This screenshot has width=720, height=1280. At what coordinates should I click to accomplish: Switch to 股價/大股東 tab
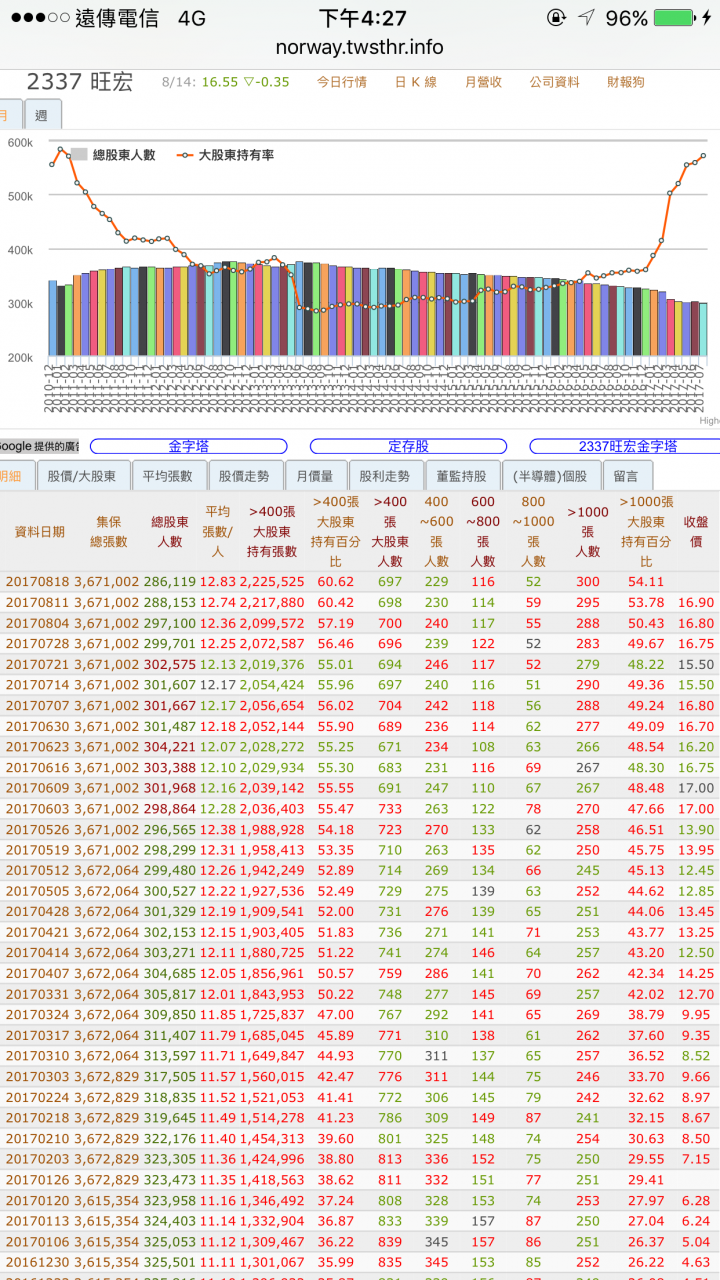click(x=83, y=476)
